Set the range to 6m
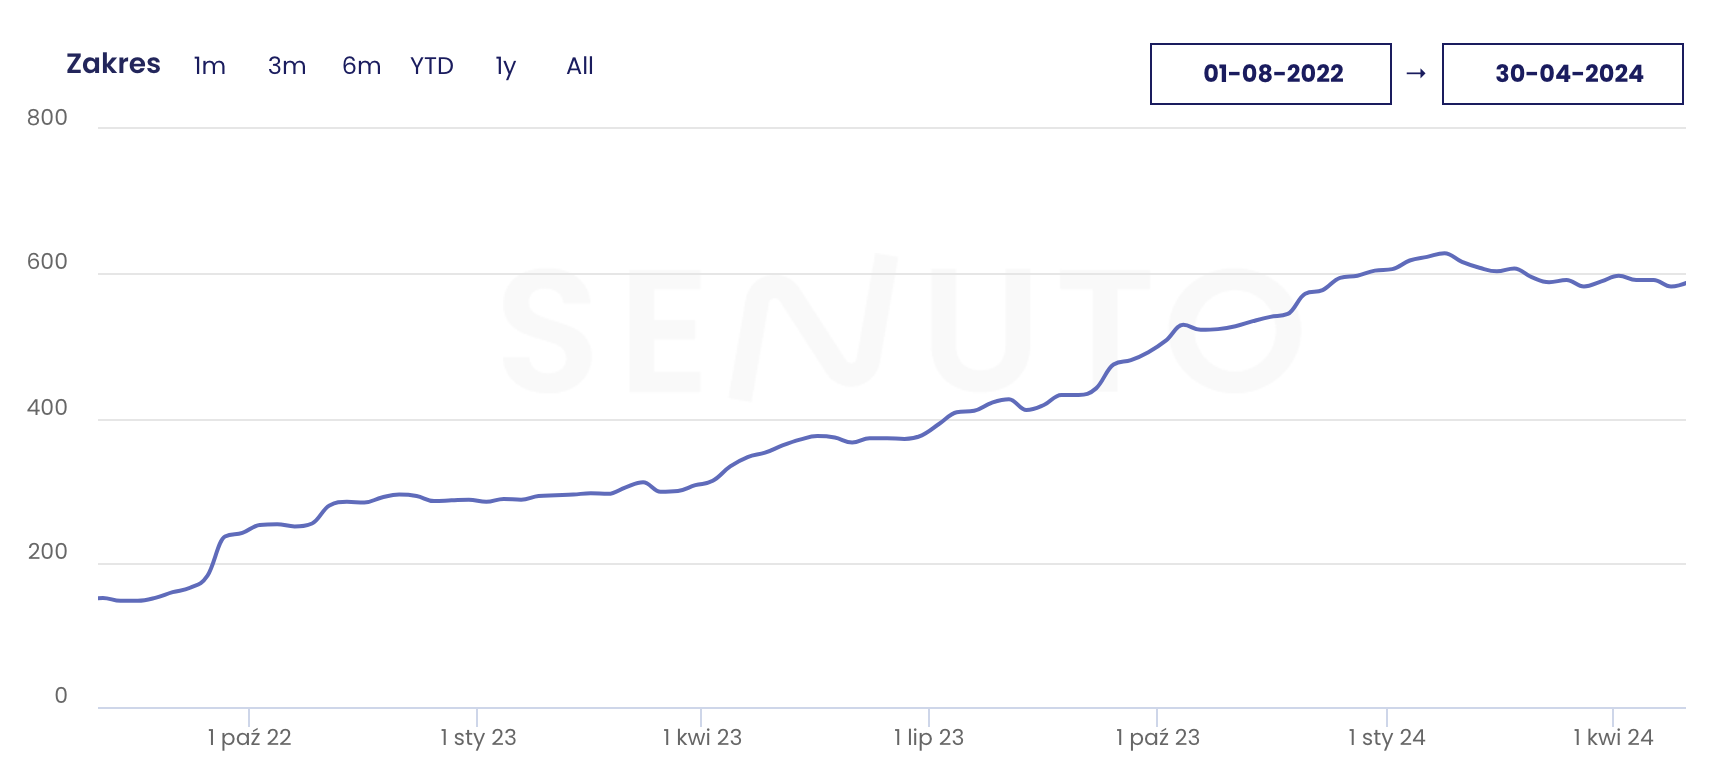This screenshot has width=1722, height=780. tap(361, 66)
